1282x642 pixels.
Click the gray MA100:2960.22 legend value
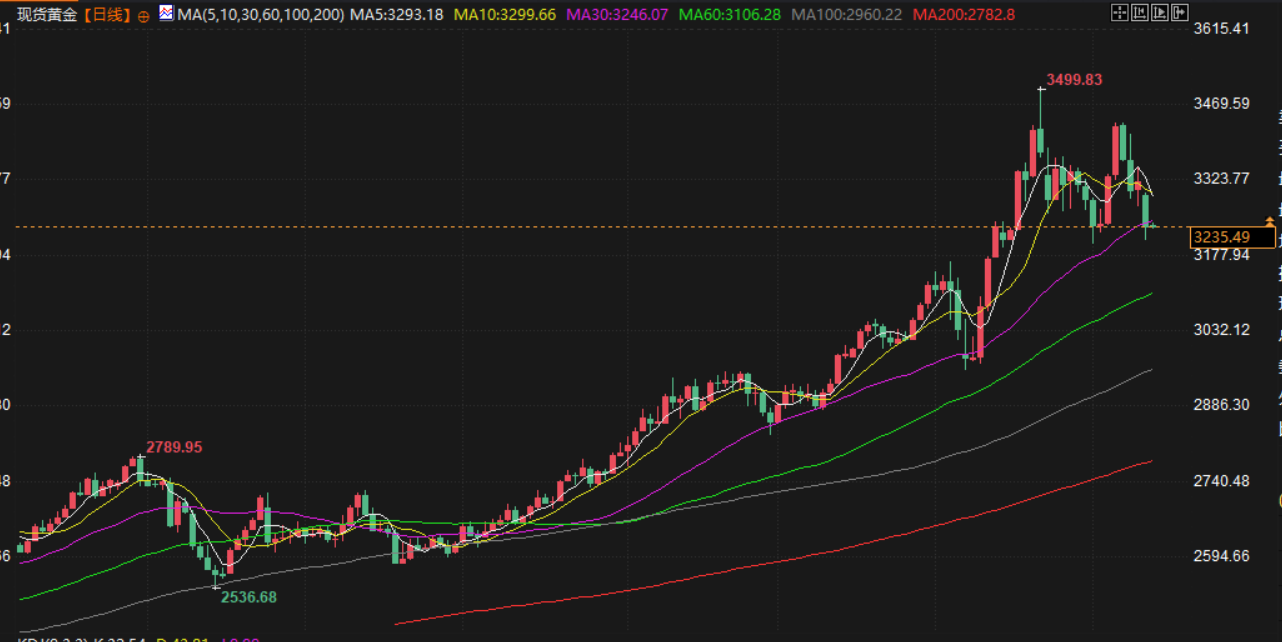tap(846, 15)
